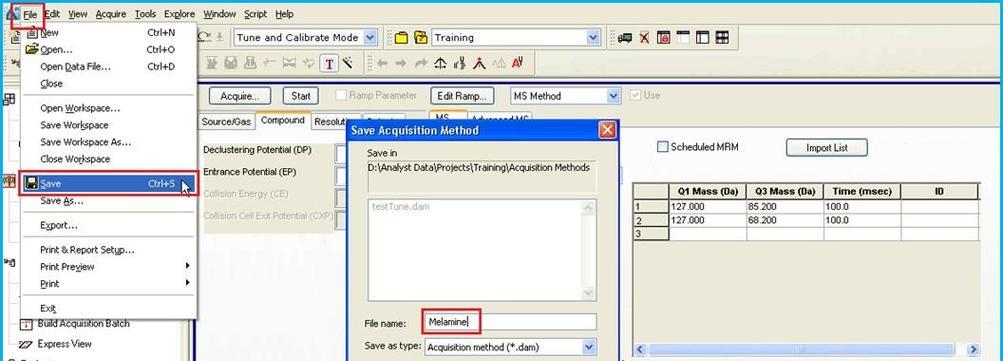Toggle the Use checkbox
1003x361 pixels.
coord(635,95)
